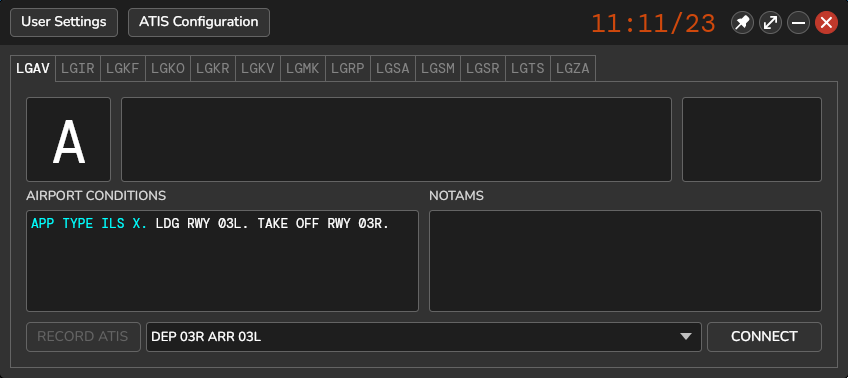
Task: Switch to the LGIR tab
Action: pos(78,69)
